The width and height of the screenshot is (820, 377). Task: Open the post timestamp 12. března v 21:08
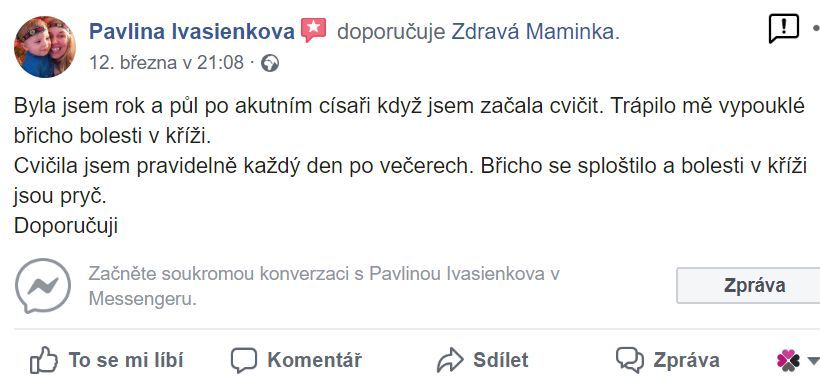tap(166, 63)
